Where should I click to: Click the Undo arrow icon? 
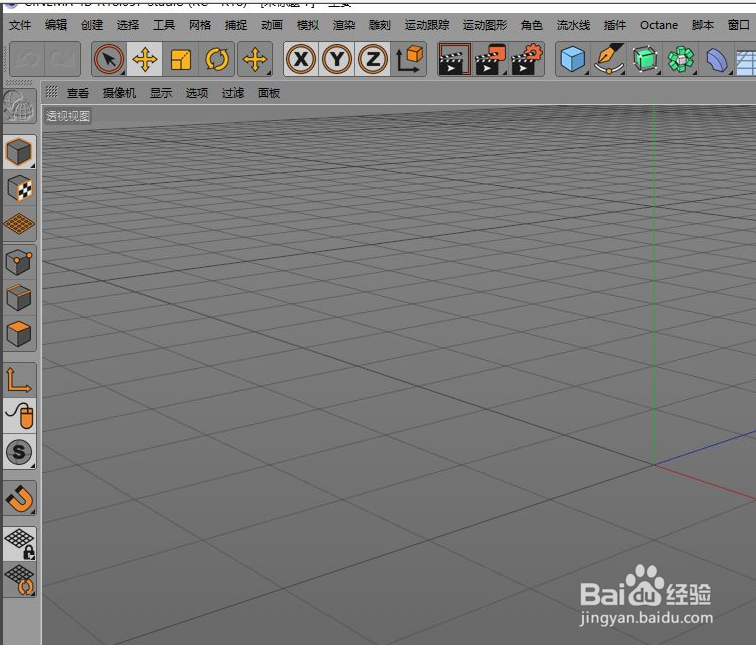tap(27, 59)
